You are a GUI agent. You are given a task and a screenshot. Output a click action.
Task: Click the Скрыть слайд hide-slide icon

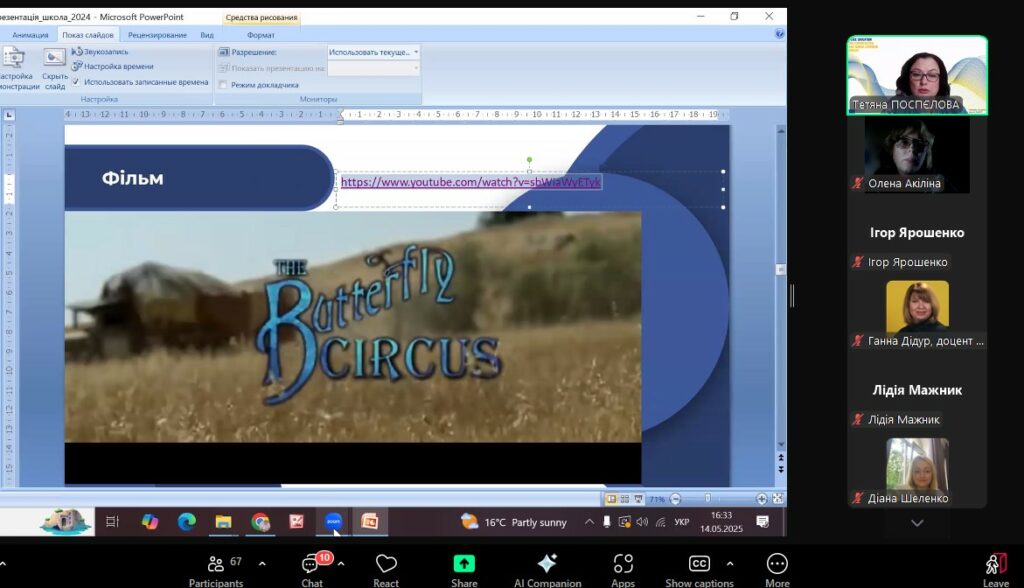point(55,59)
